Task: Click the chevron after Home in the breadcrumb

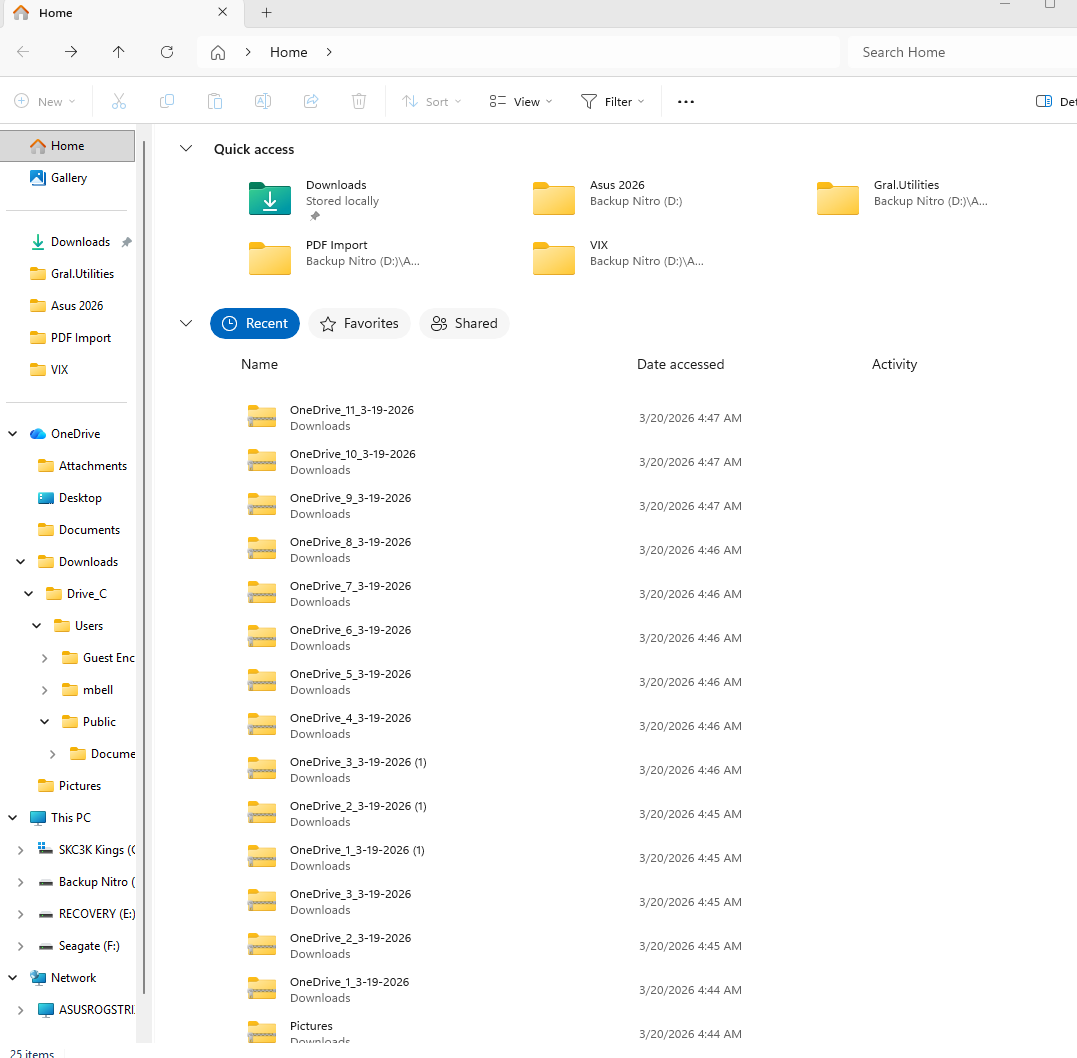Action: 329,52
